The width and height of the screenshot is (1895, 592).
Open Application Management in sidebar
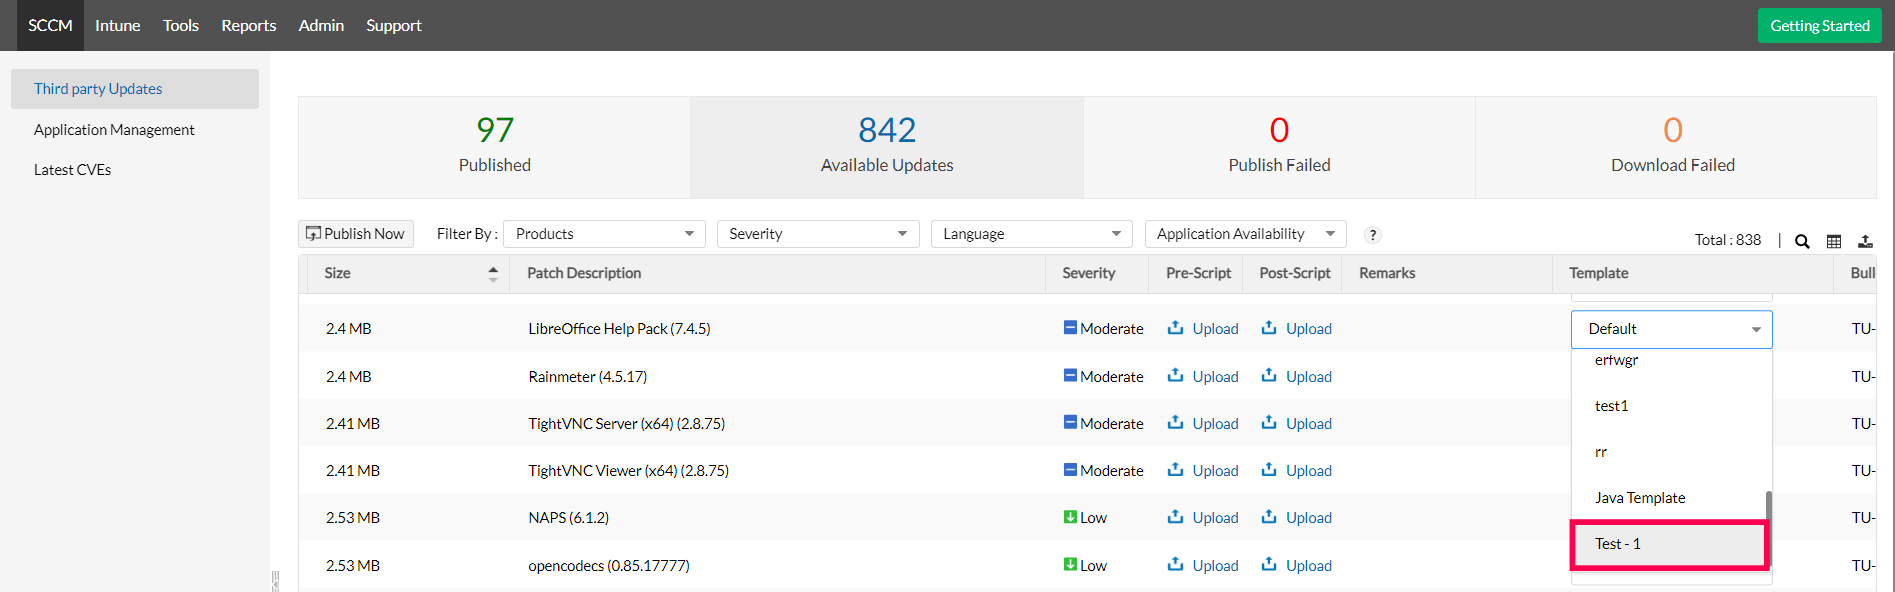[x=114, y=130]
